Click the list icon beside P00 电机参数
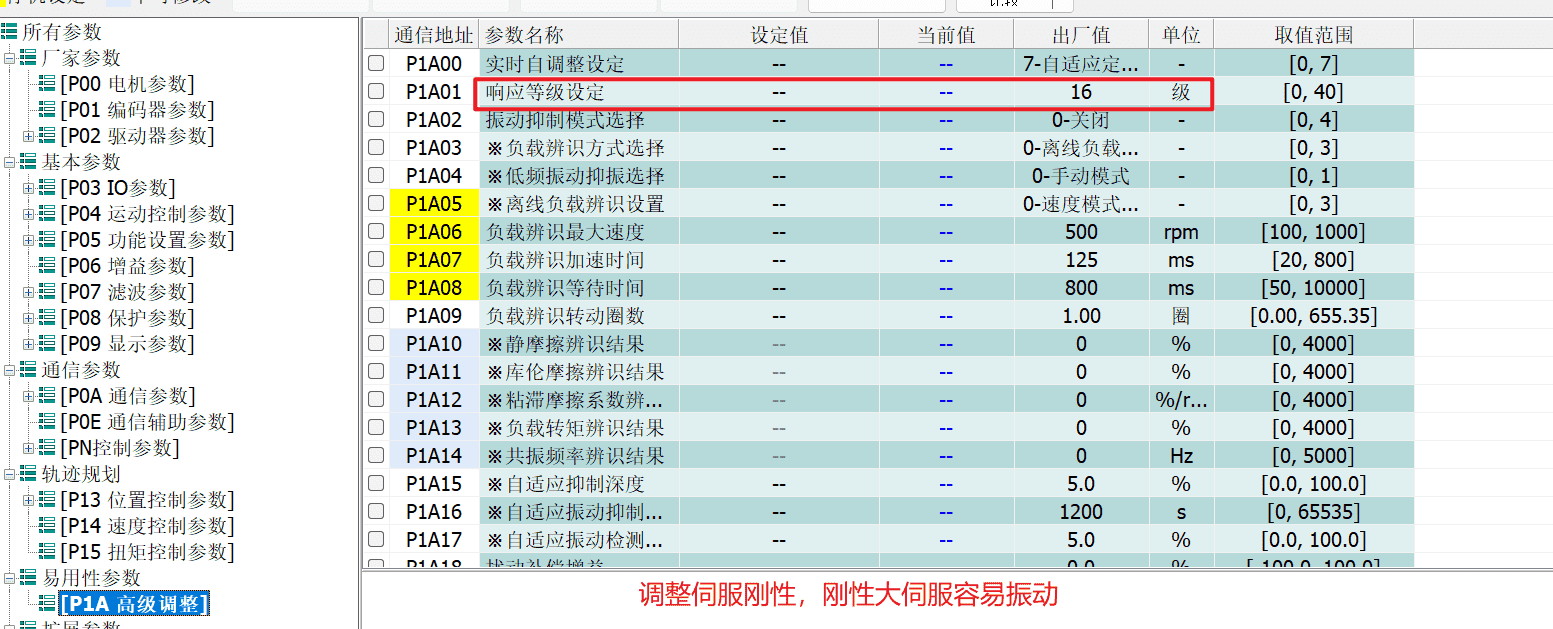Image resolution: width=1553 pixels, height=629 pixels. [47, 84]
